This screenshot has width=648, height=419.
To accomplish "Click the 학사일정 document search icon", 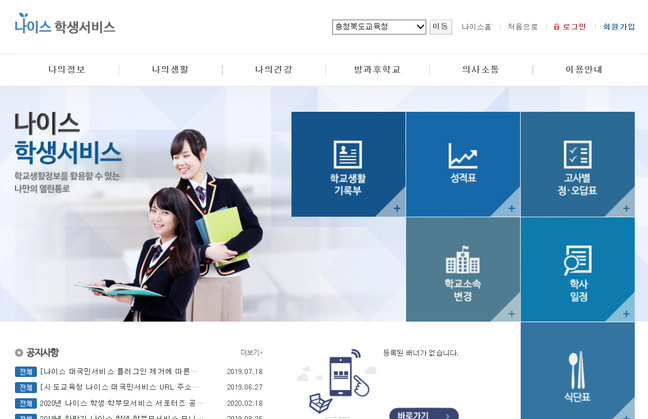I will tap(577, 260).
